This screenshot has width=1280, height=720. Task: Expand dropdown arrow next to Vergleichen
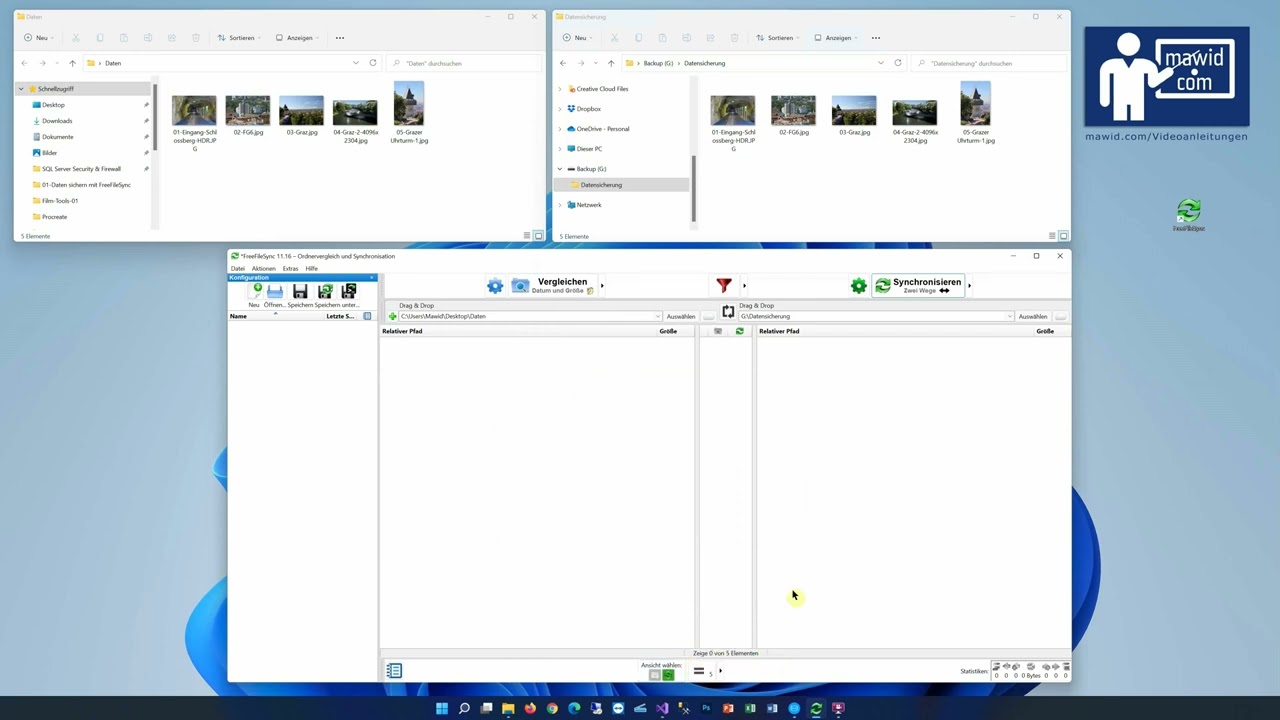[x=602, y=286]
